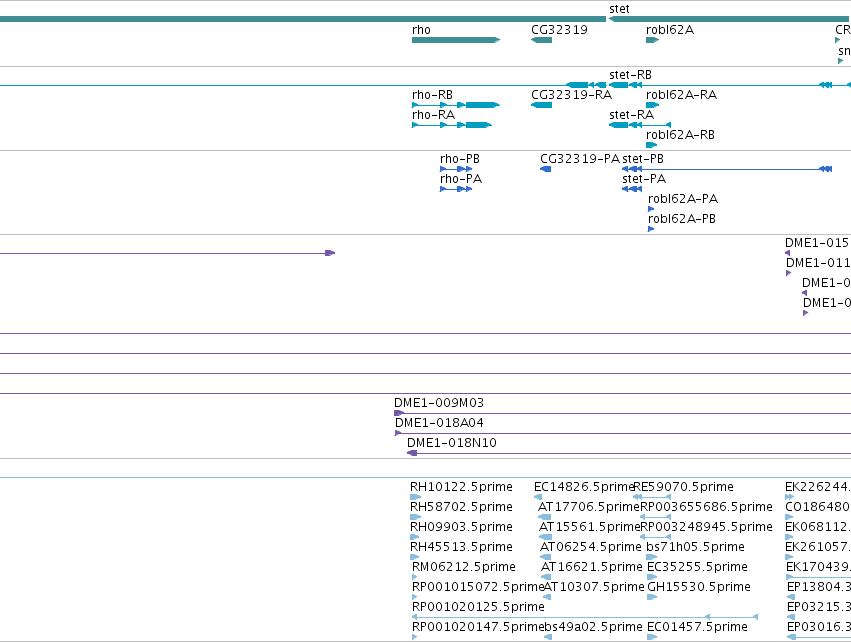The height and width of the screenshot is (642, 851).
Task: Click the DME1-015 clone label
Action: 817,243
